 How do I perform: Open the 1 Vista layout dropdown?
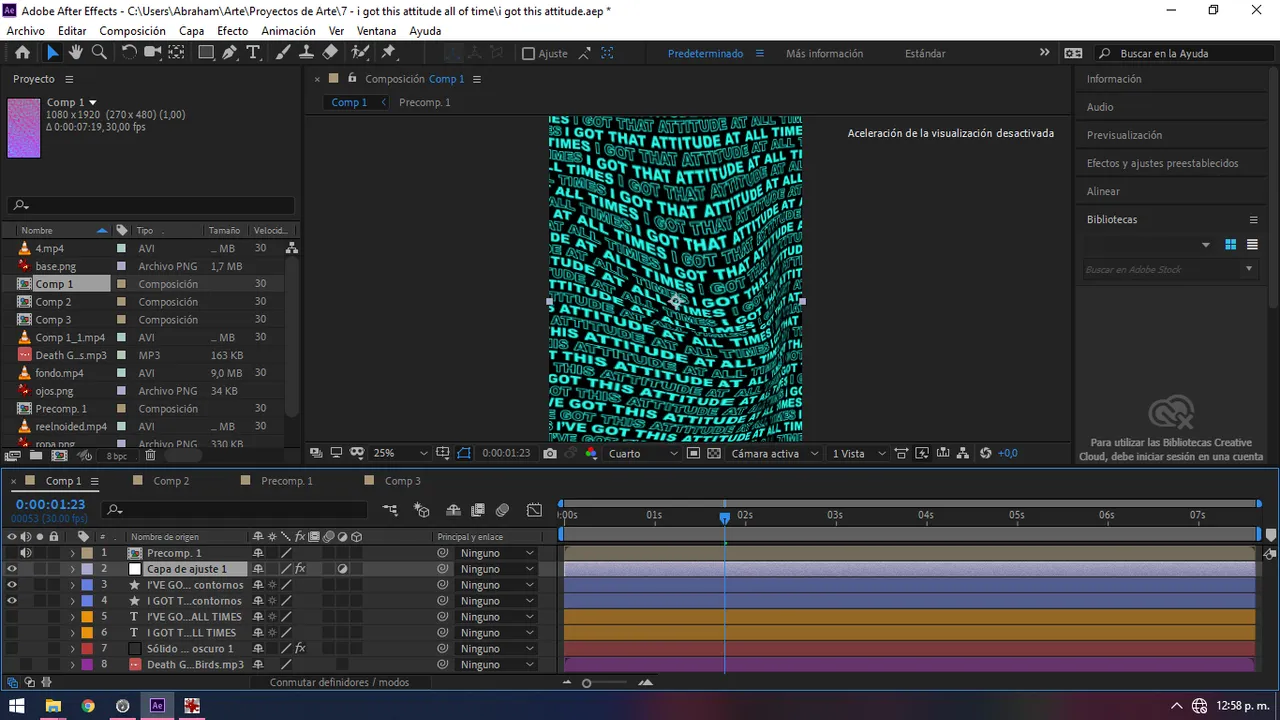tap(859, 453)
